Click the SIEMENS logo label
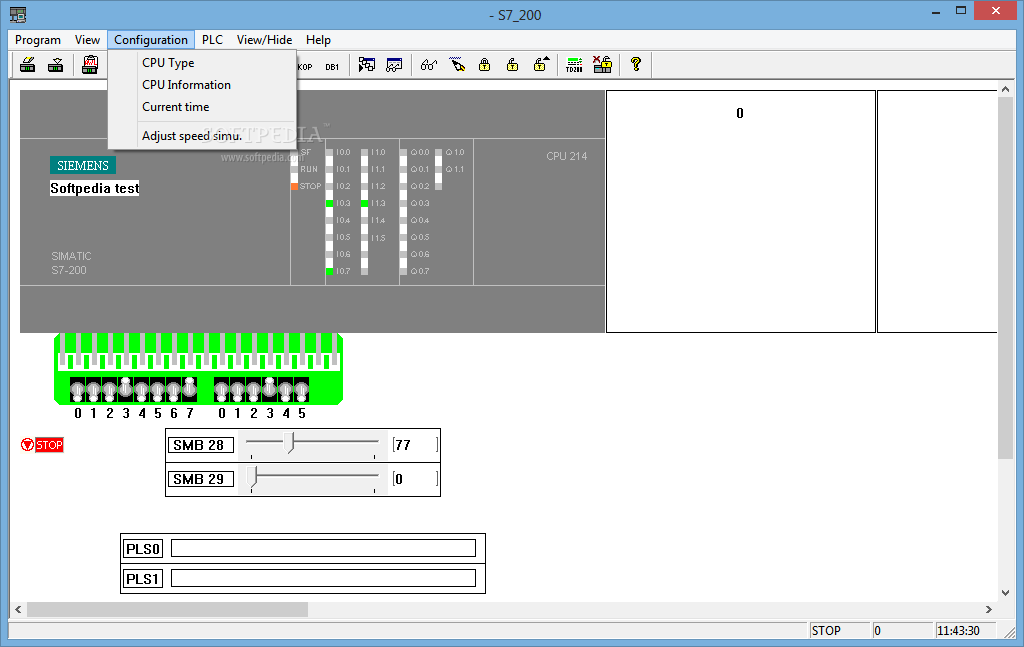Image resolution: width=1024 pixels, height=647 pixels. click(x=83, y=165)
